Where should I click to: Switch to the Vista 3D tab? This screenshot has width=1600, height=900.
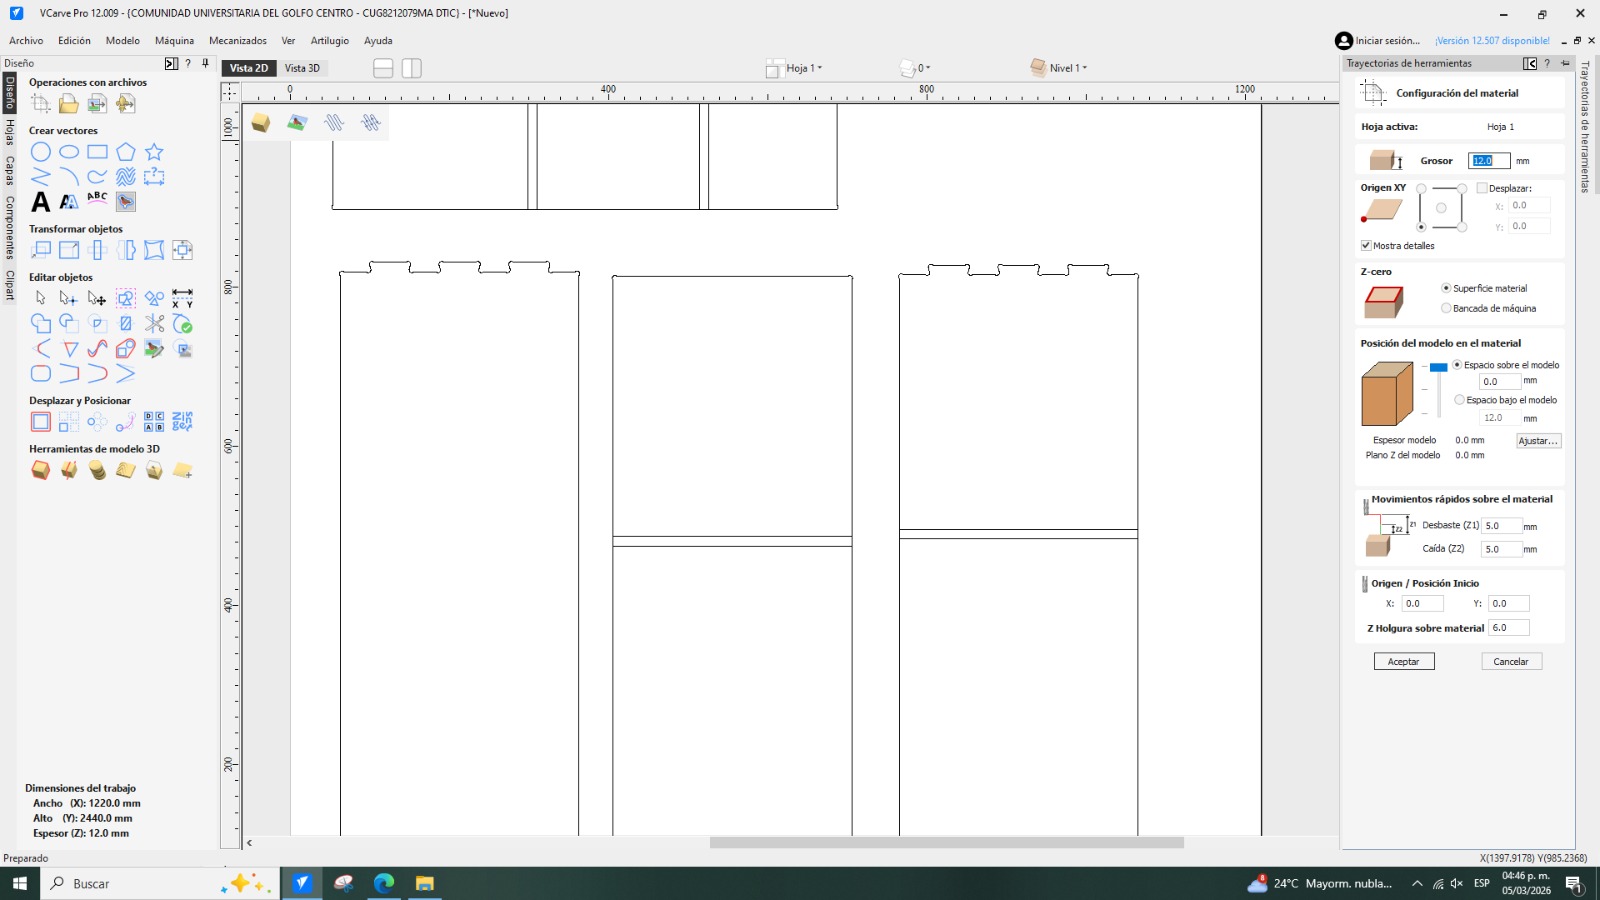click(302, 68)
